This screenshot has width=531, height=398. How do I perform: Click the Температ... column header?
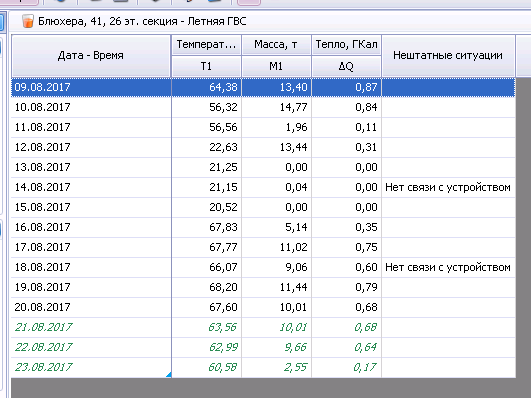[206, 45]
